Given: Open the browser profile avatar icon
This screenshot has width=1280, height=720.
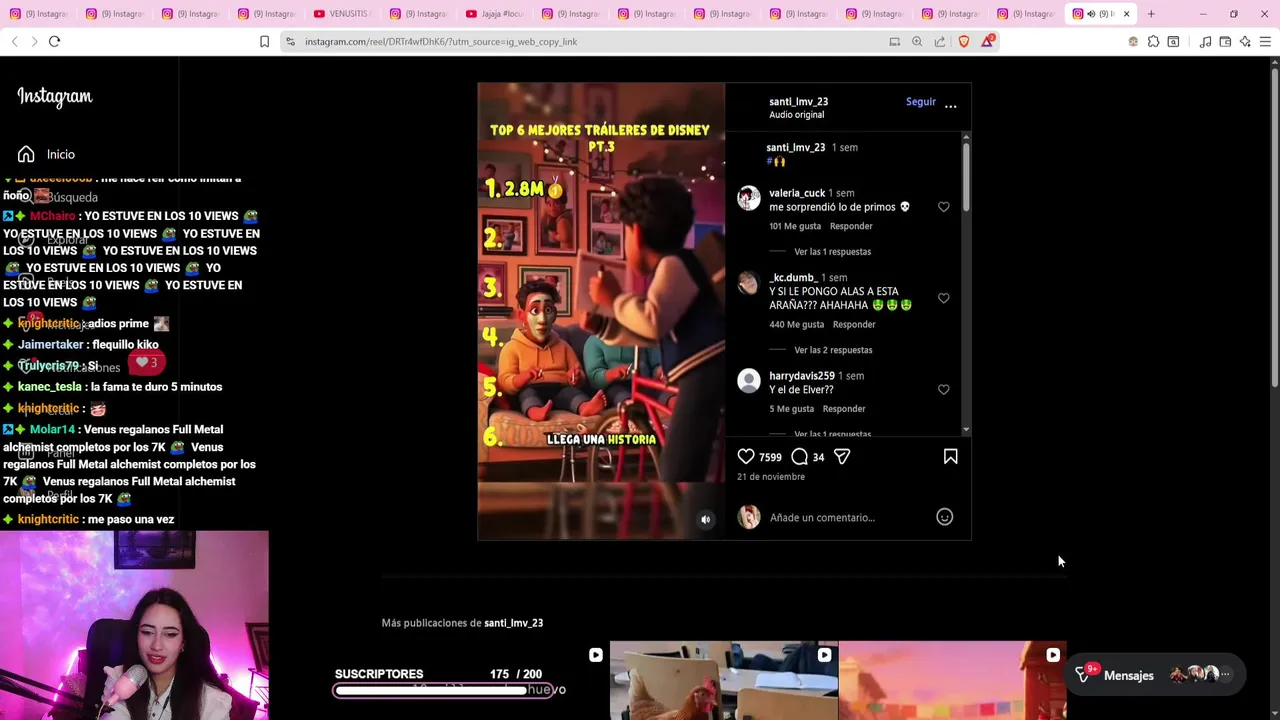Looking at the screenshot, I should click(x=1133, y=41).
